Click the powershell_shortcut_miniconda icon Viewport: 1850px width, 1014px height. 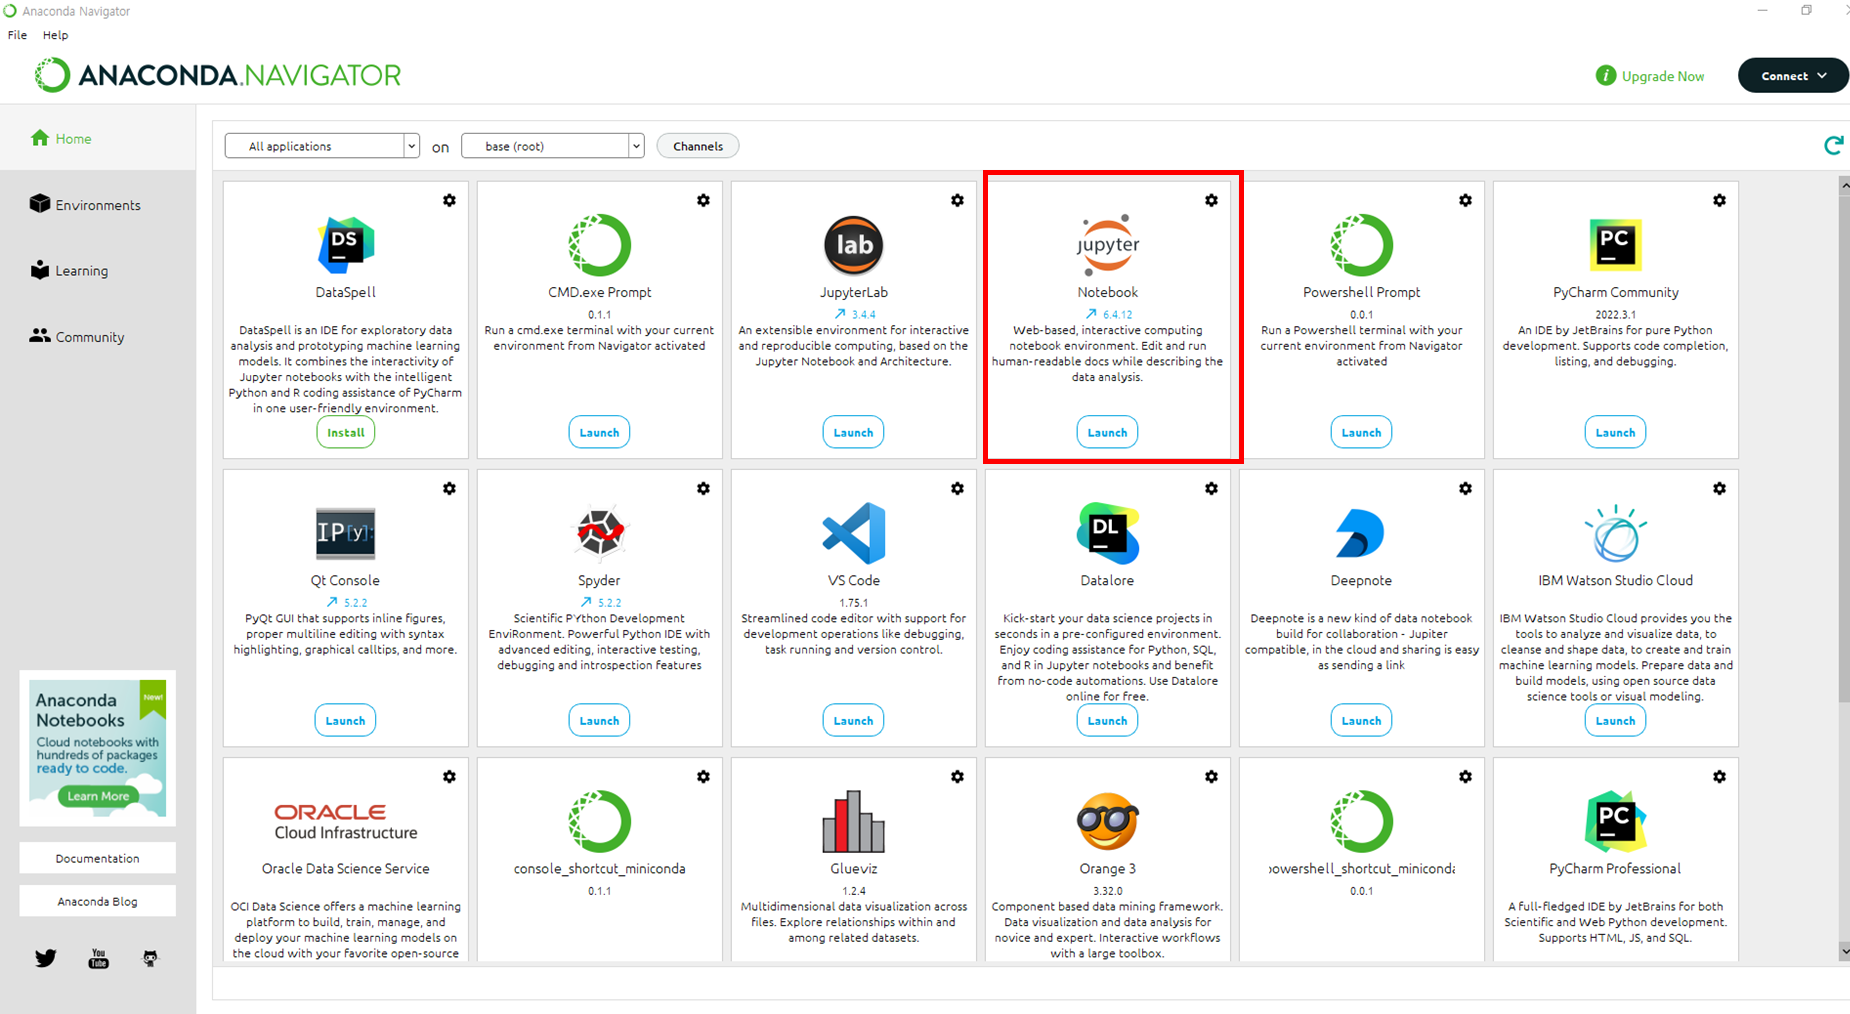click(1361, 821)
